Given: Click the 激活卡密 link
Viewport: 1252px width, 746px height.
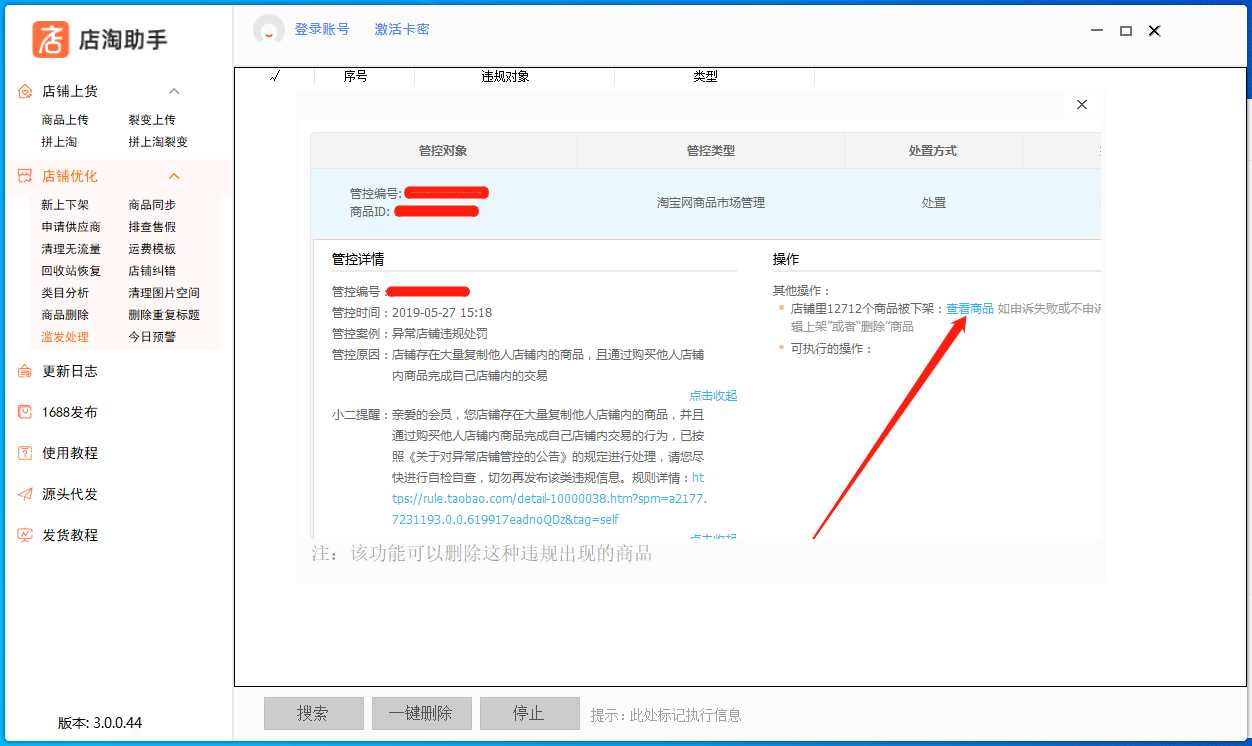Looking at the screenshot, I should 402,29.
